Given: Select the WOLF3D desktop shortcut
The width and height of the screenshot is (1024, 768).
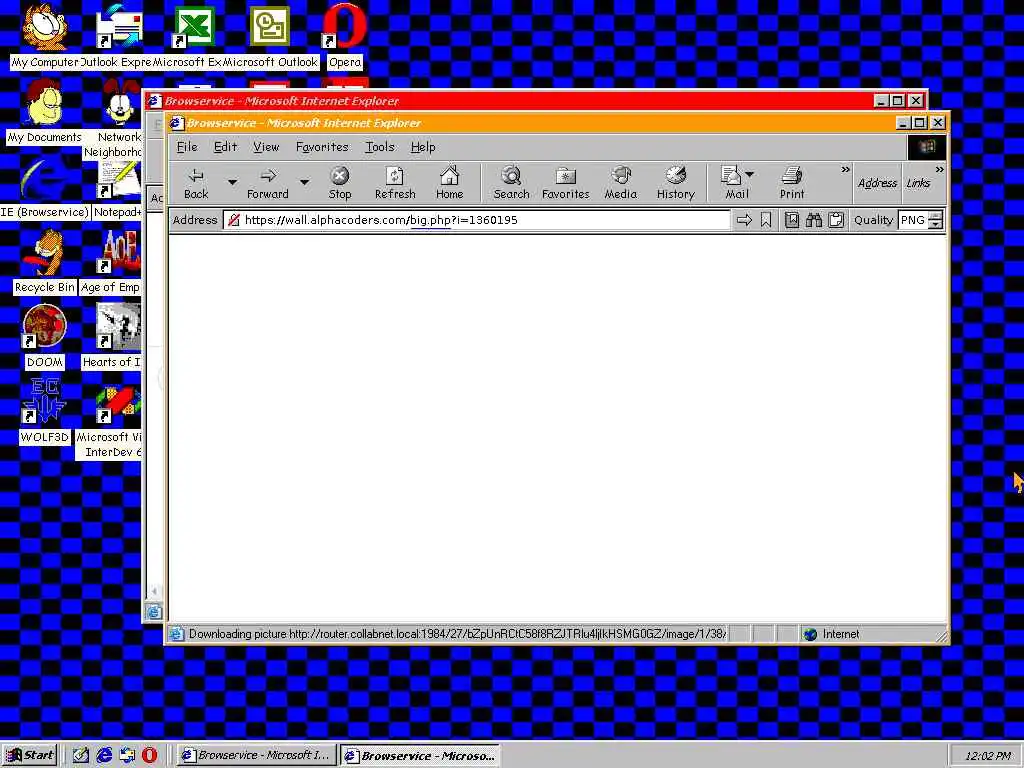Looking at the screenshot, I should pyautogui.click(x=44, y=413).
